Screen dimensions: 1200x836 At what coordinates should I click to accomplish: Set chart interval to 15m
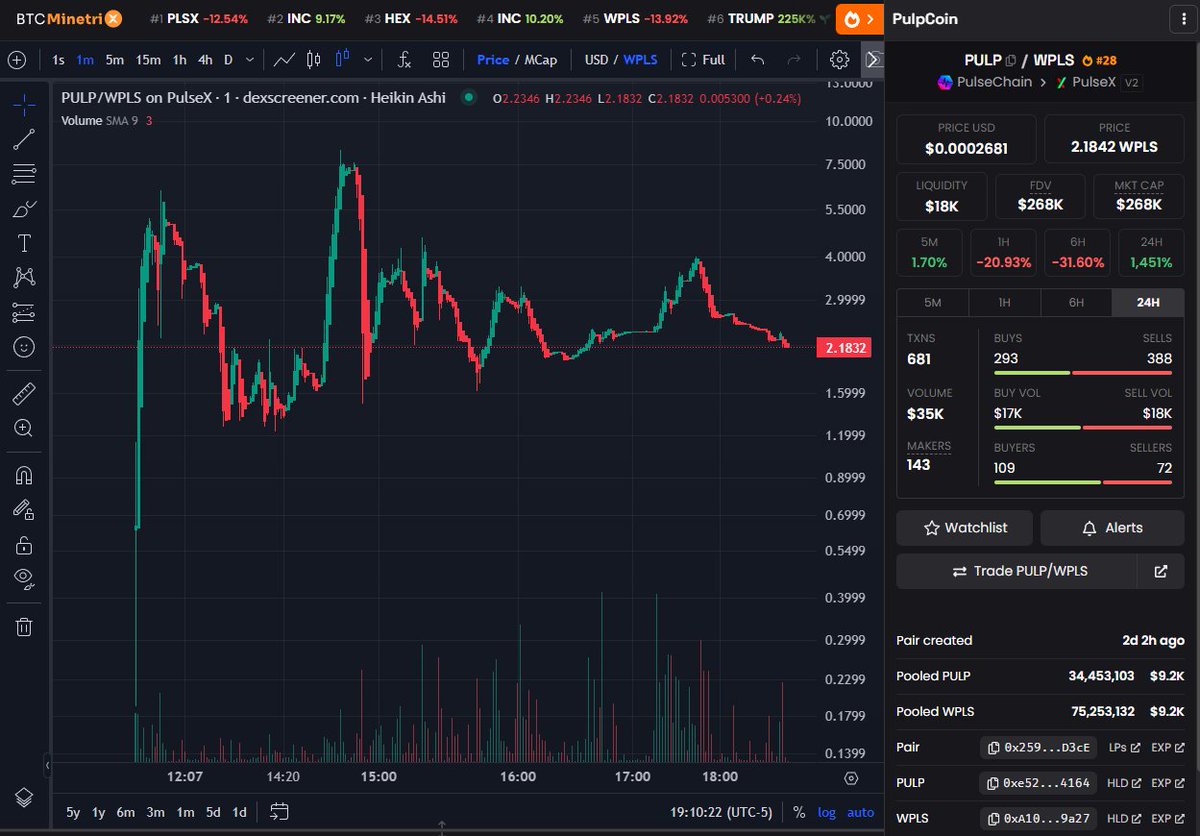tap(148, 60)
